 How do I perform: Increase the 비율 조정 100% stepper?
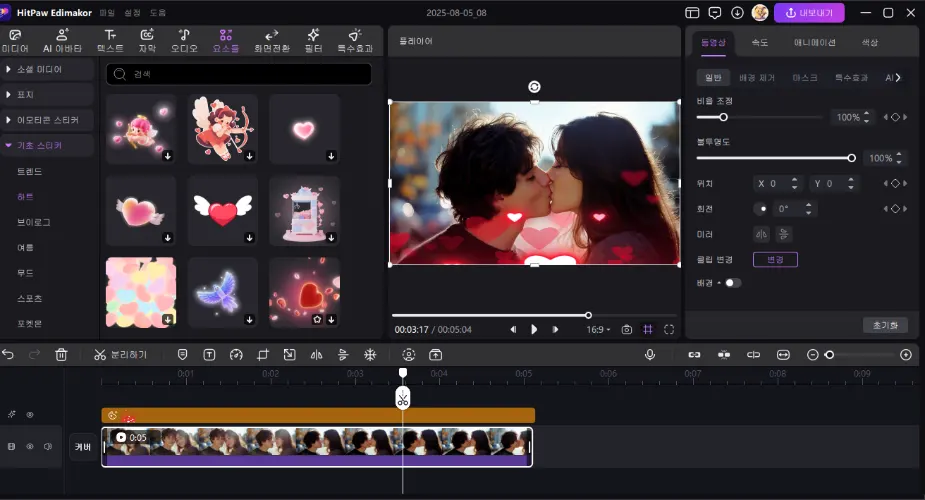866,113
